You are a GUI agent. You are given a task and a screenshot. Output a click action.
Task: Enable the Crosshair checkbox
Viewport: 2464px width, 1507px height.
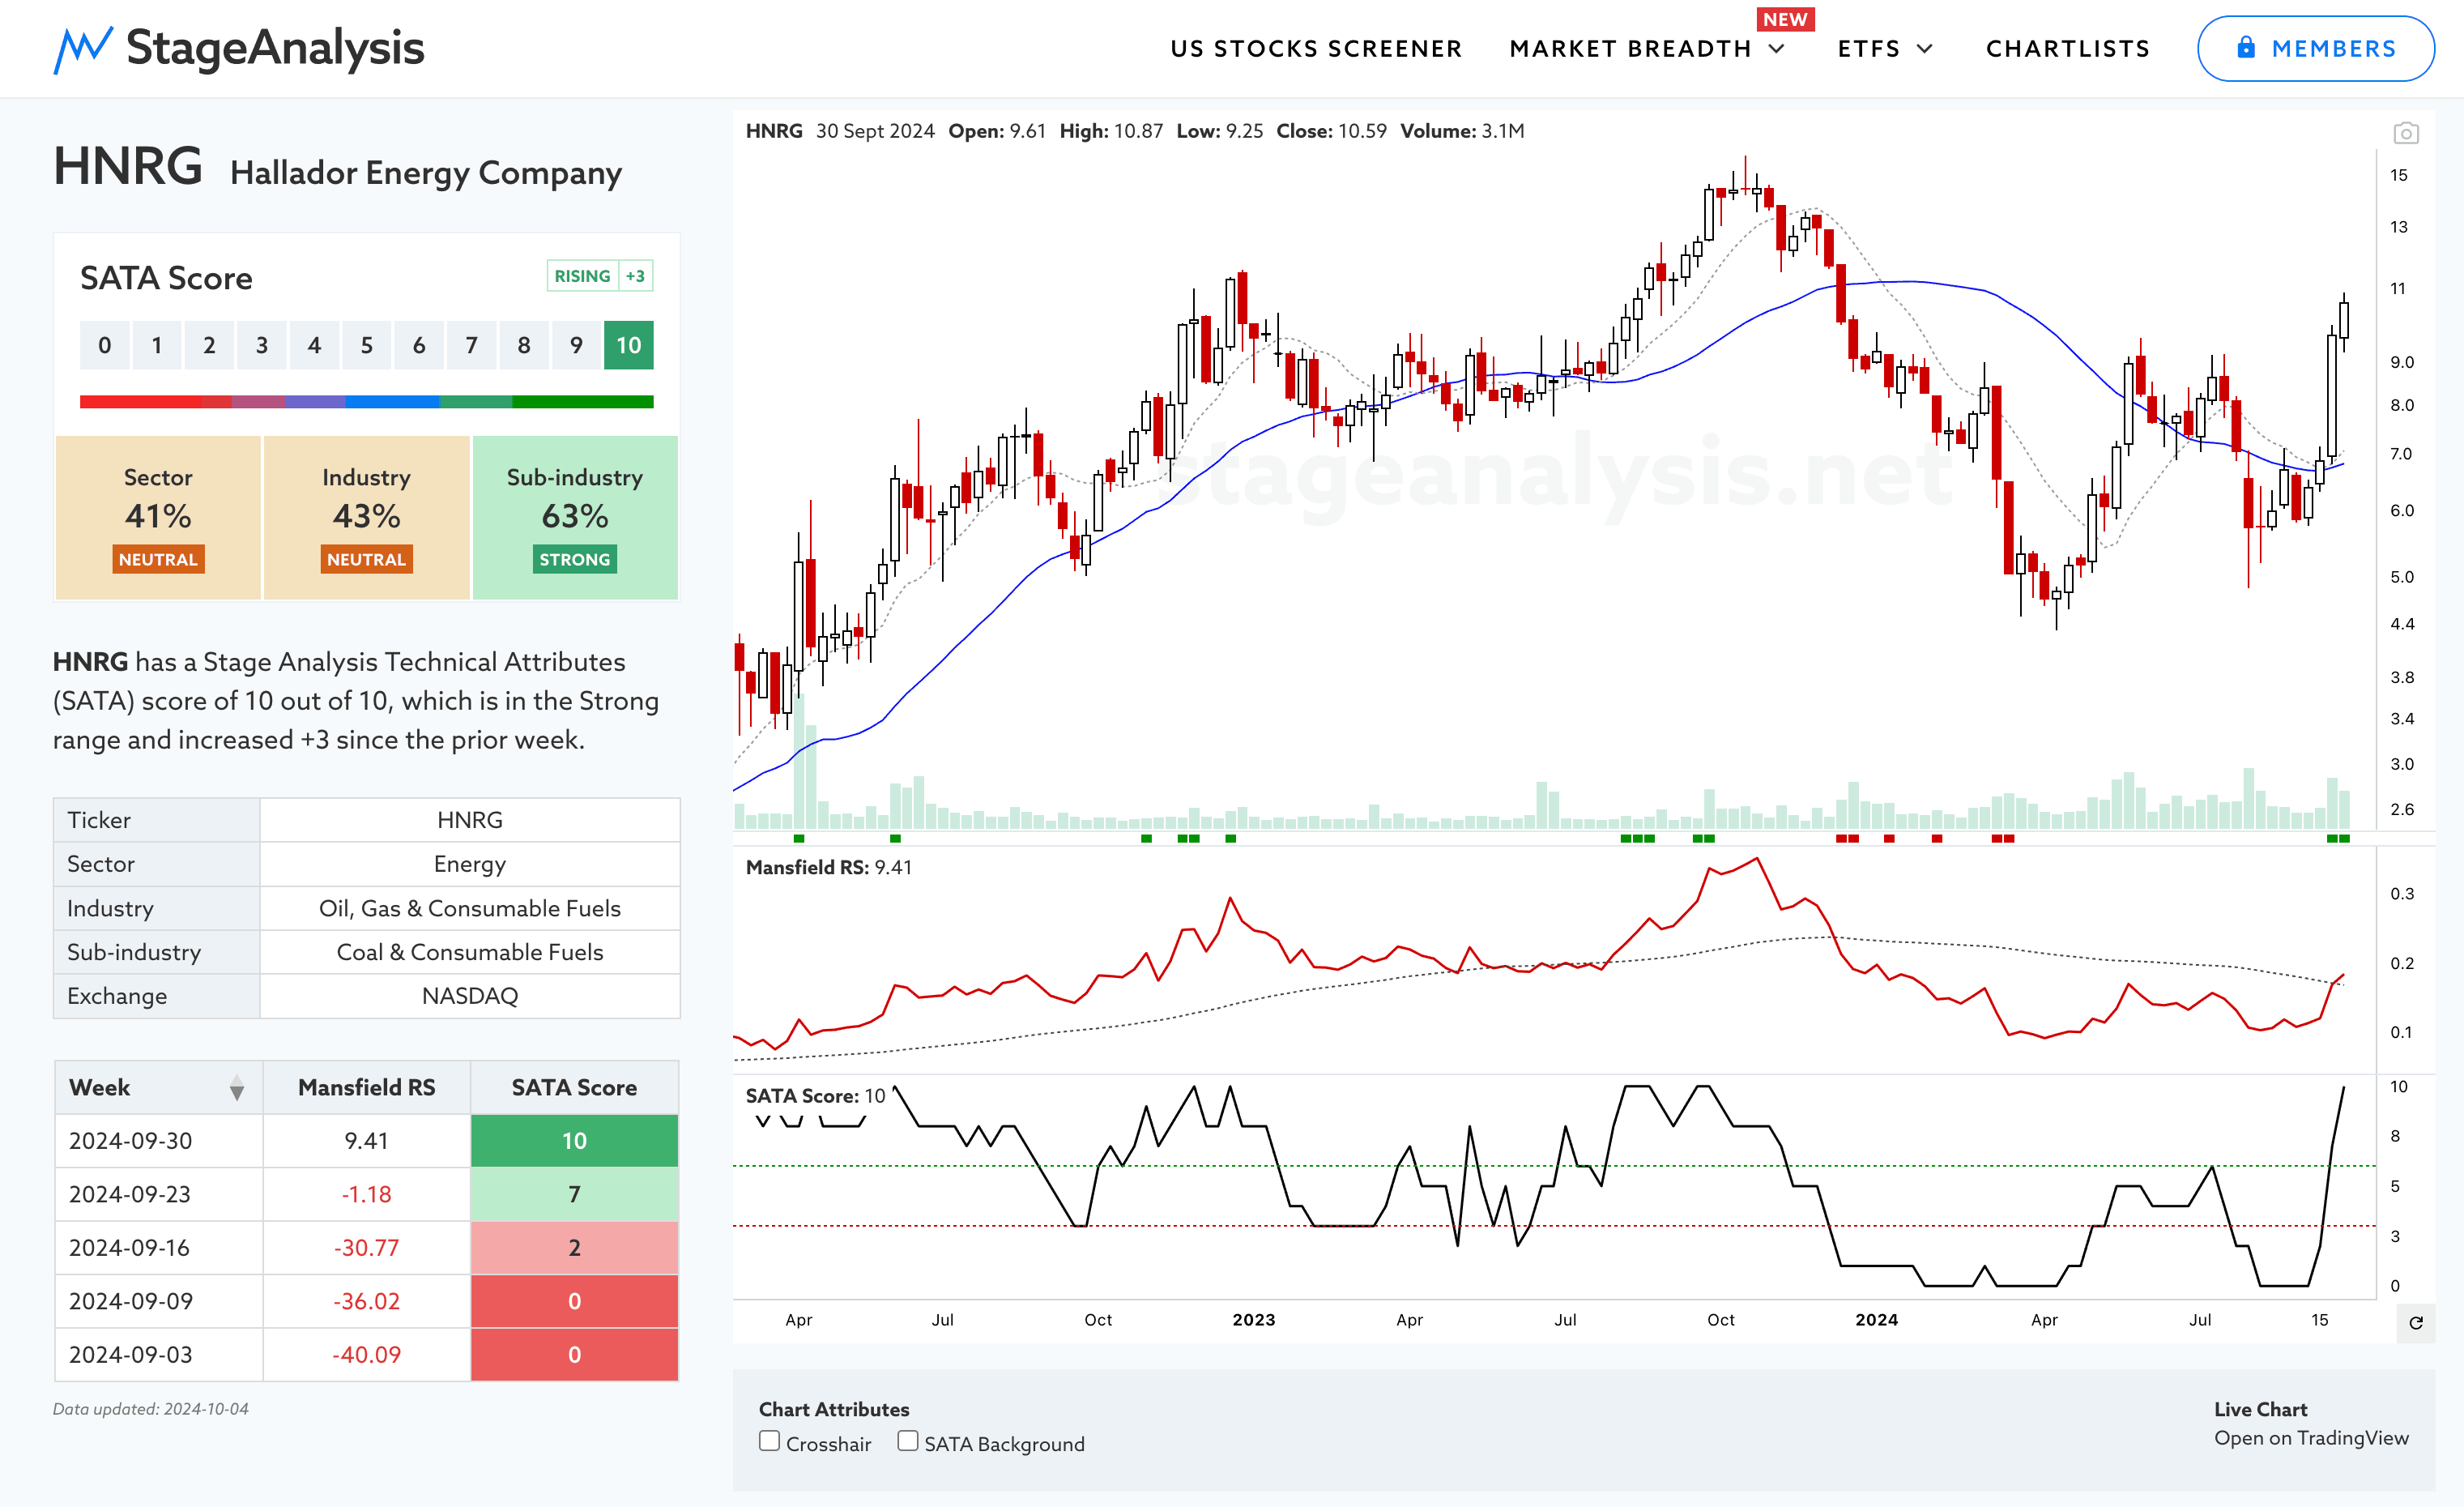(x=769, y=1441)
